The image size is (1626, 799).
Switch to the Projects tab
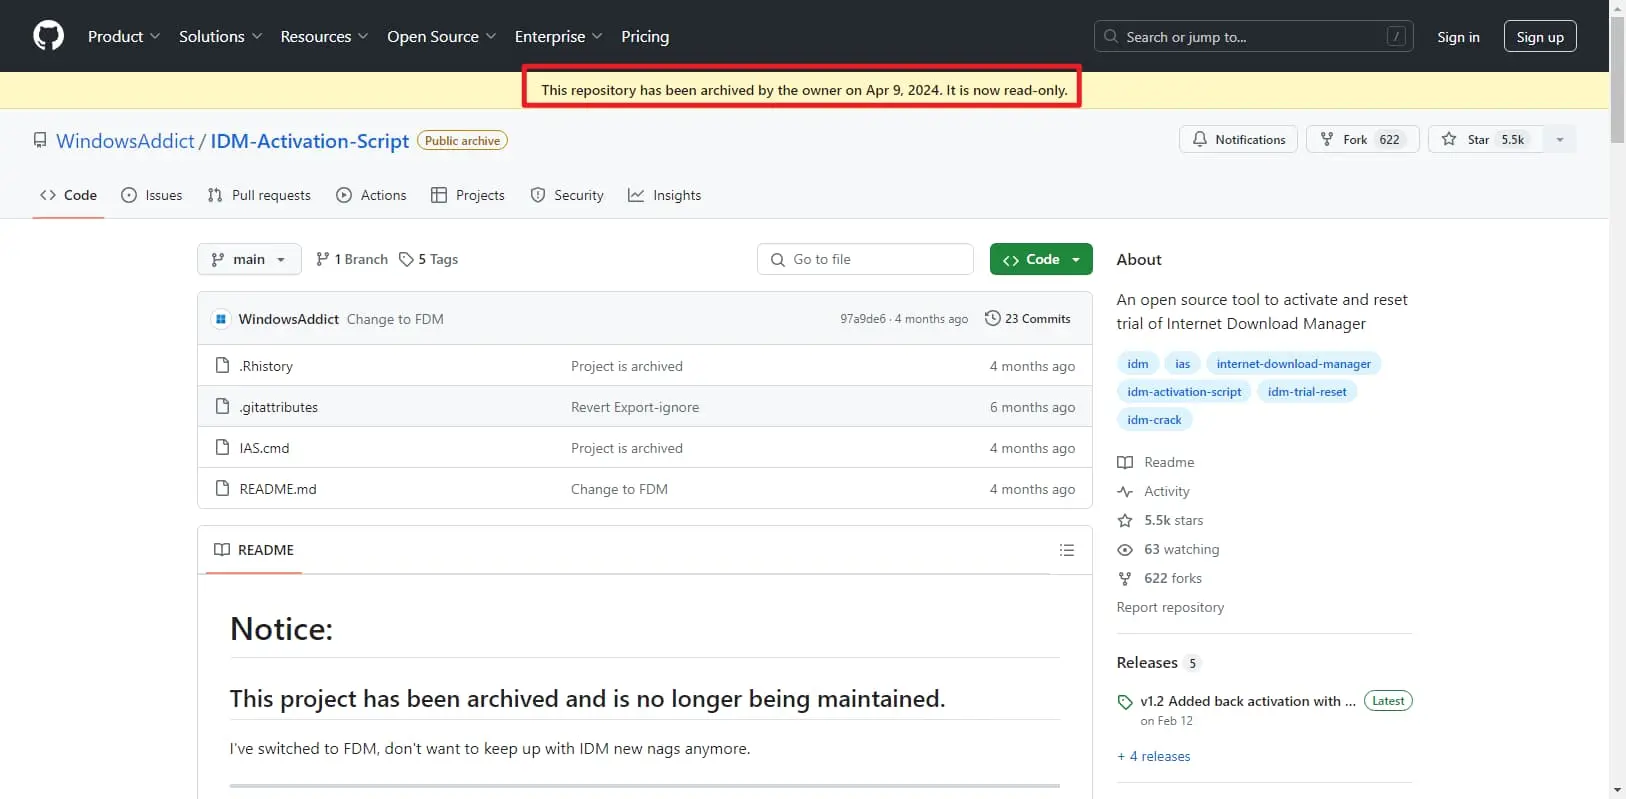point(467,195)
